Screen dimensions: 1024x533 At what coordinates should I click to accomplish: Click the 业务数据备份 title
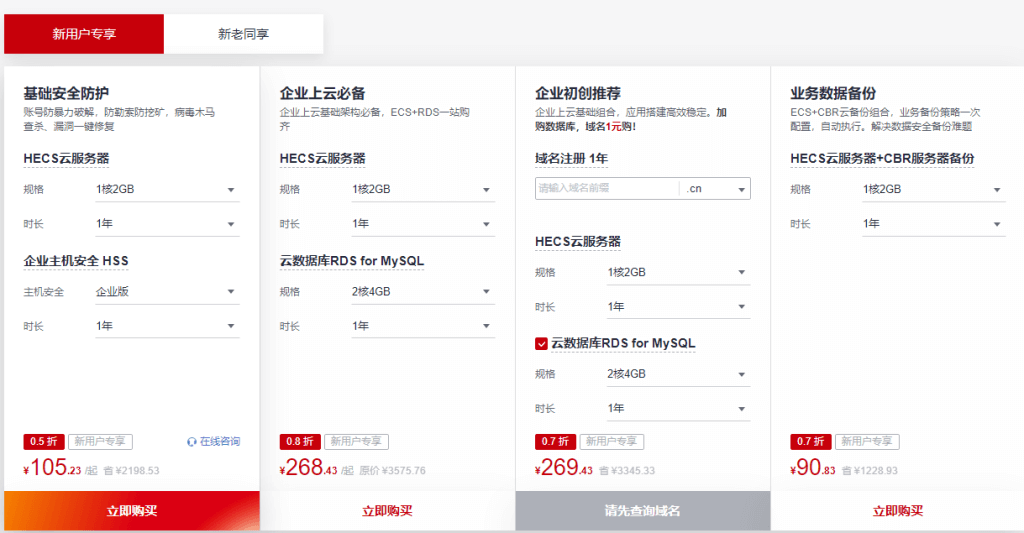click(x=833, y=93)
